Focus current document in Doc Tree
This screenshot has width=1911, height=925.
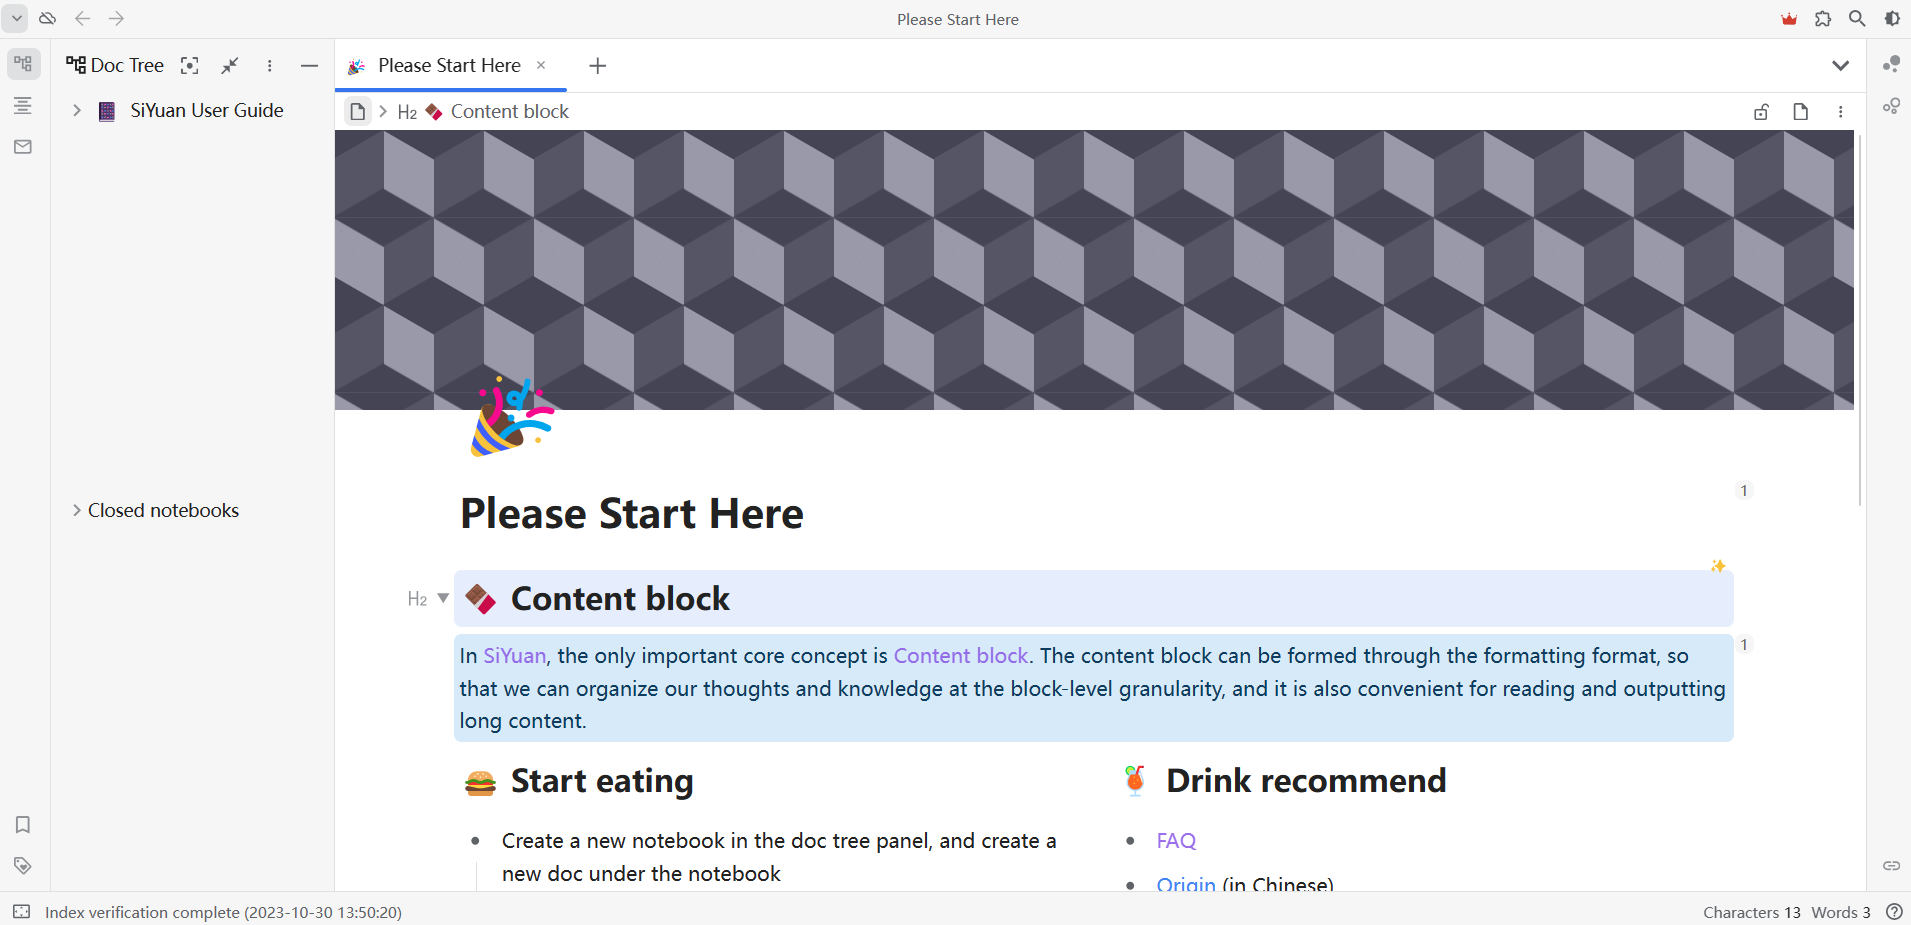tap(189, 66)
